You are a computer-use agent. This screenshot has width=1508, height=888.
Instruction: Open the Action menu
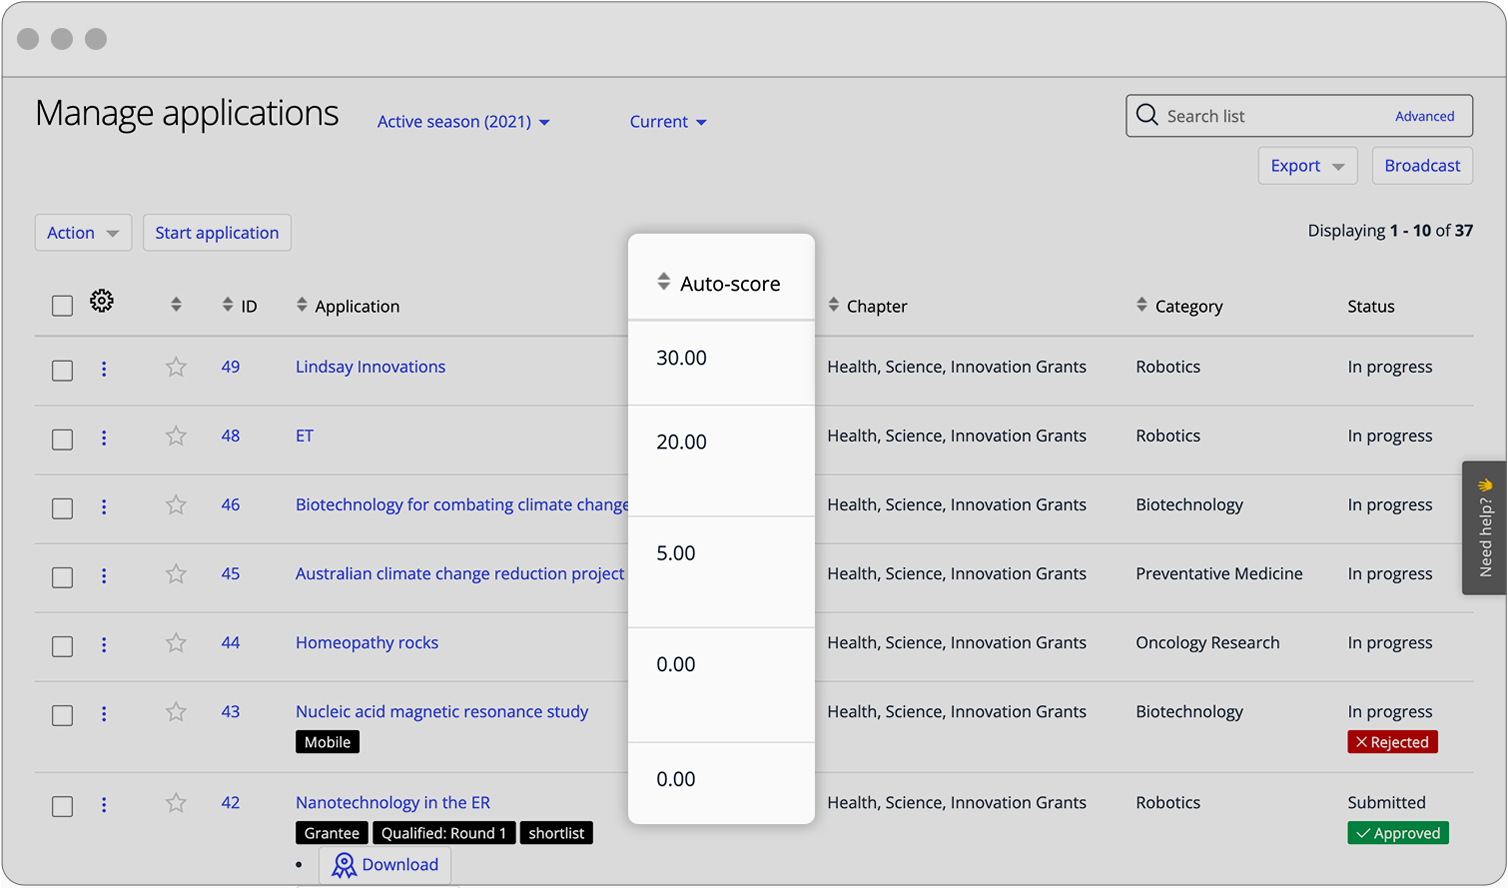coord(82,232)
